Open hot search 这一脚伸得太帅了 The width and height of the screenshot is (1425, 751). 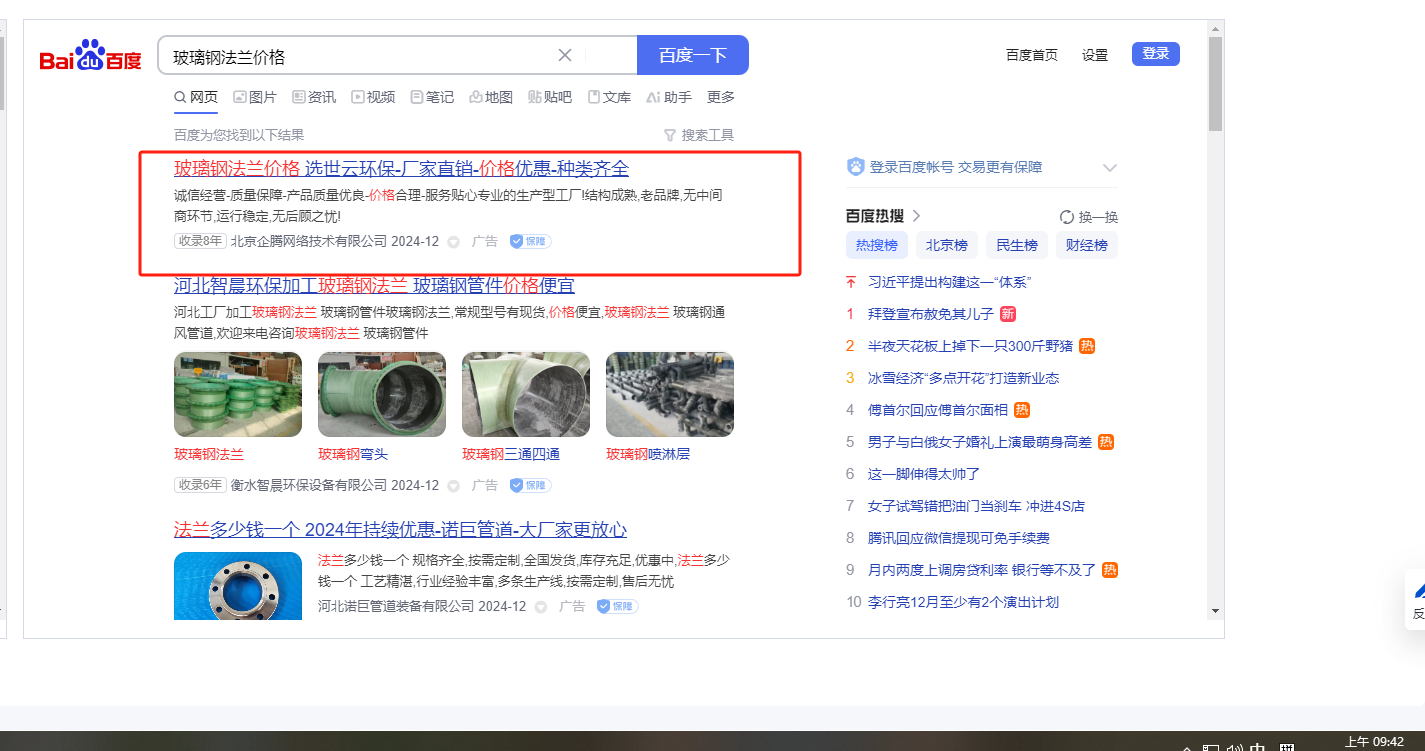[924, 474]
